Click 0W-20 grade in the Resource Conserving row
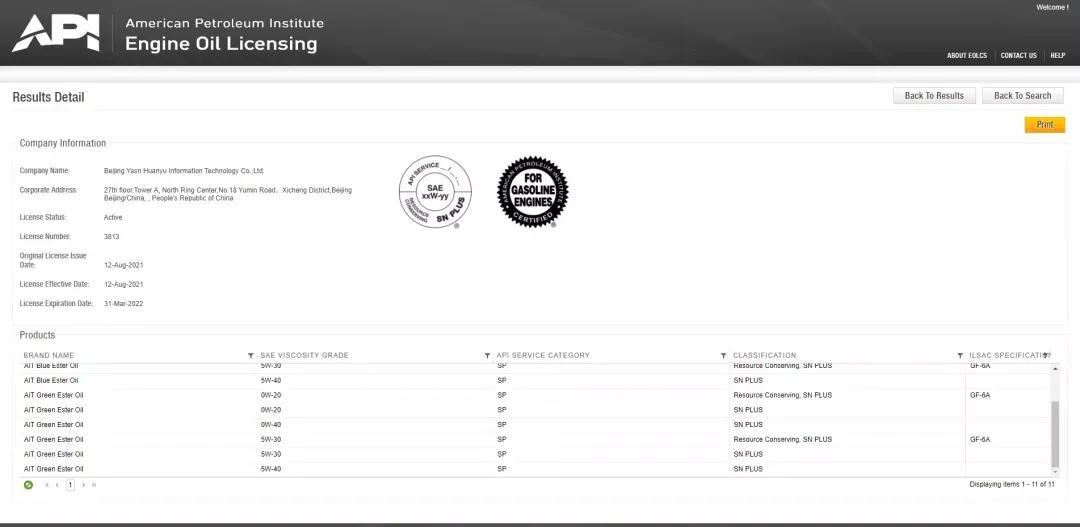The image size is (1080, 527). coord(271,395)
